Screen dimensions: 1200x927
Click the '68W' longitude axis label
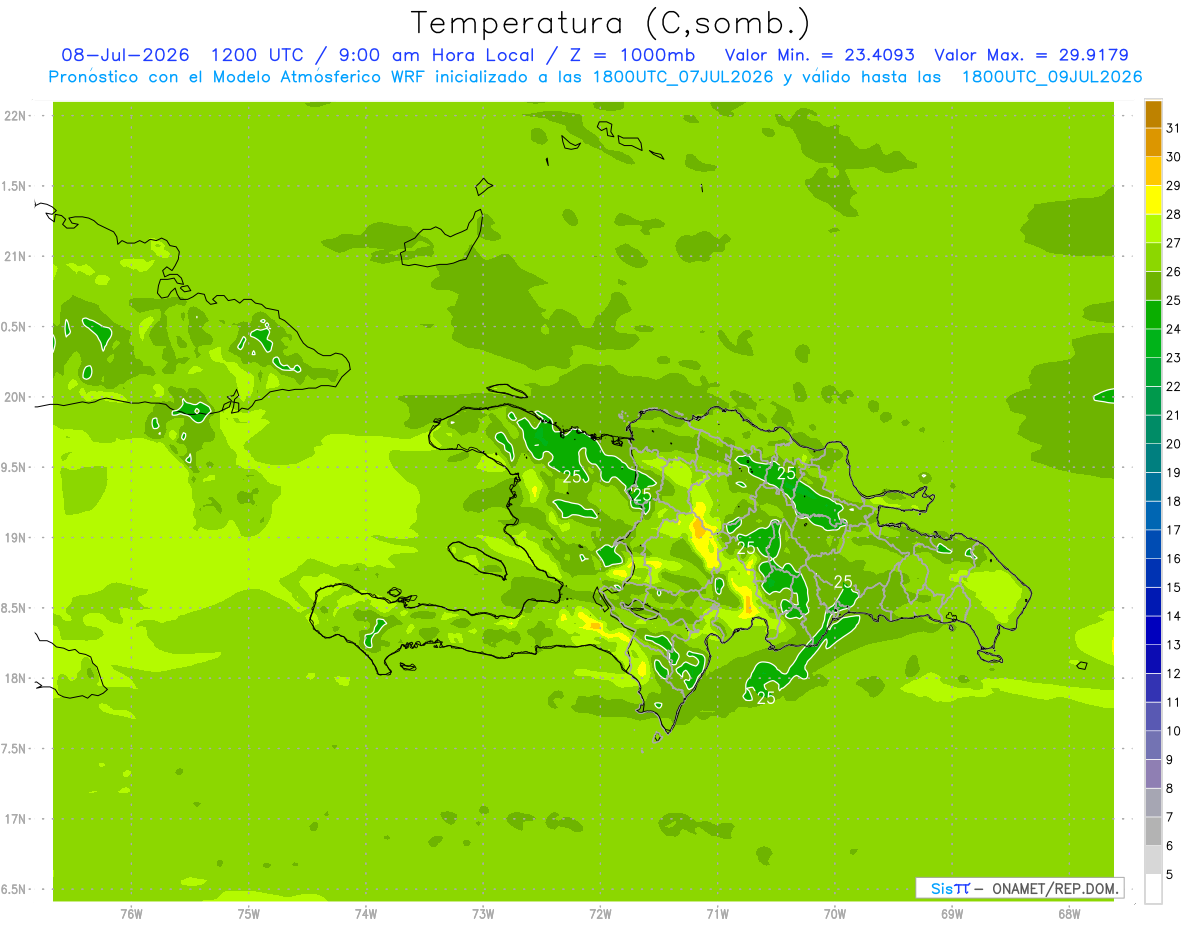coord(1069,913)
